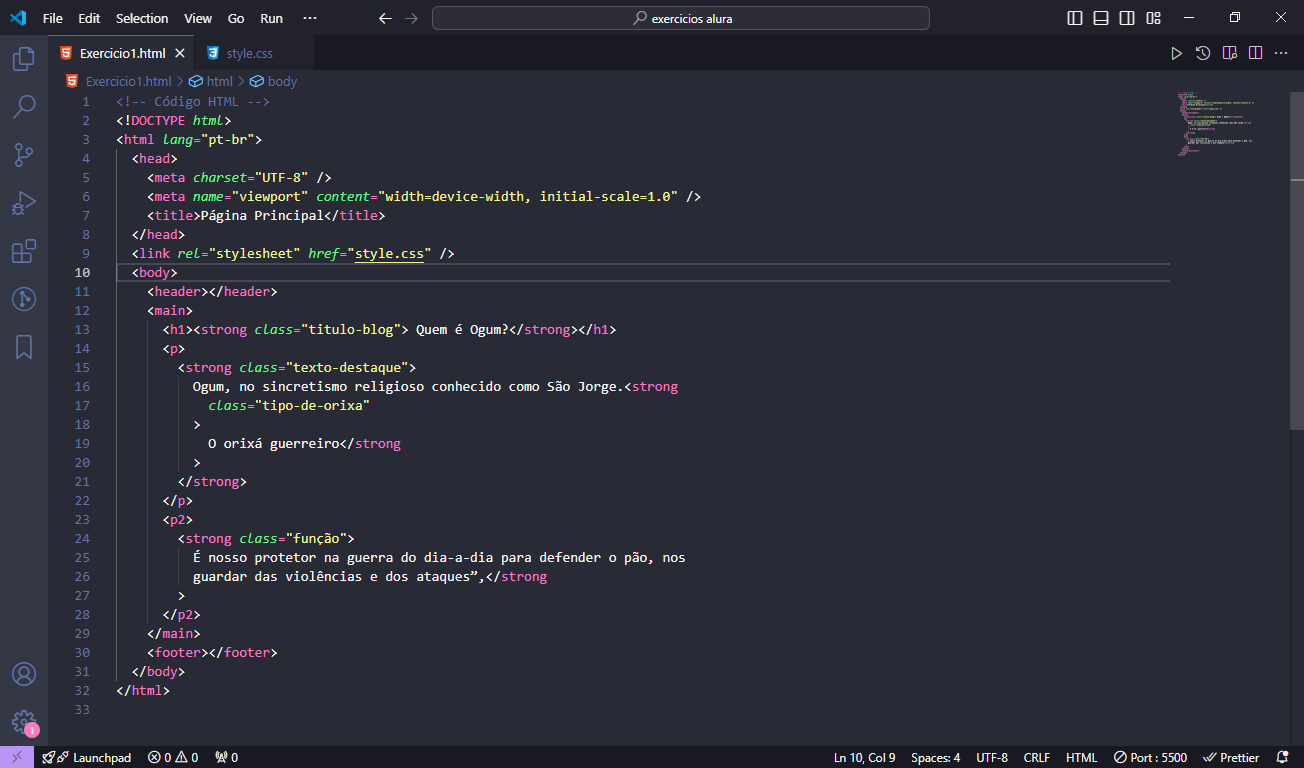The image size is (1304, 768).
Task: Open the Git Graph view icon
Action: (24, 299)
